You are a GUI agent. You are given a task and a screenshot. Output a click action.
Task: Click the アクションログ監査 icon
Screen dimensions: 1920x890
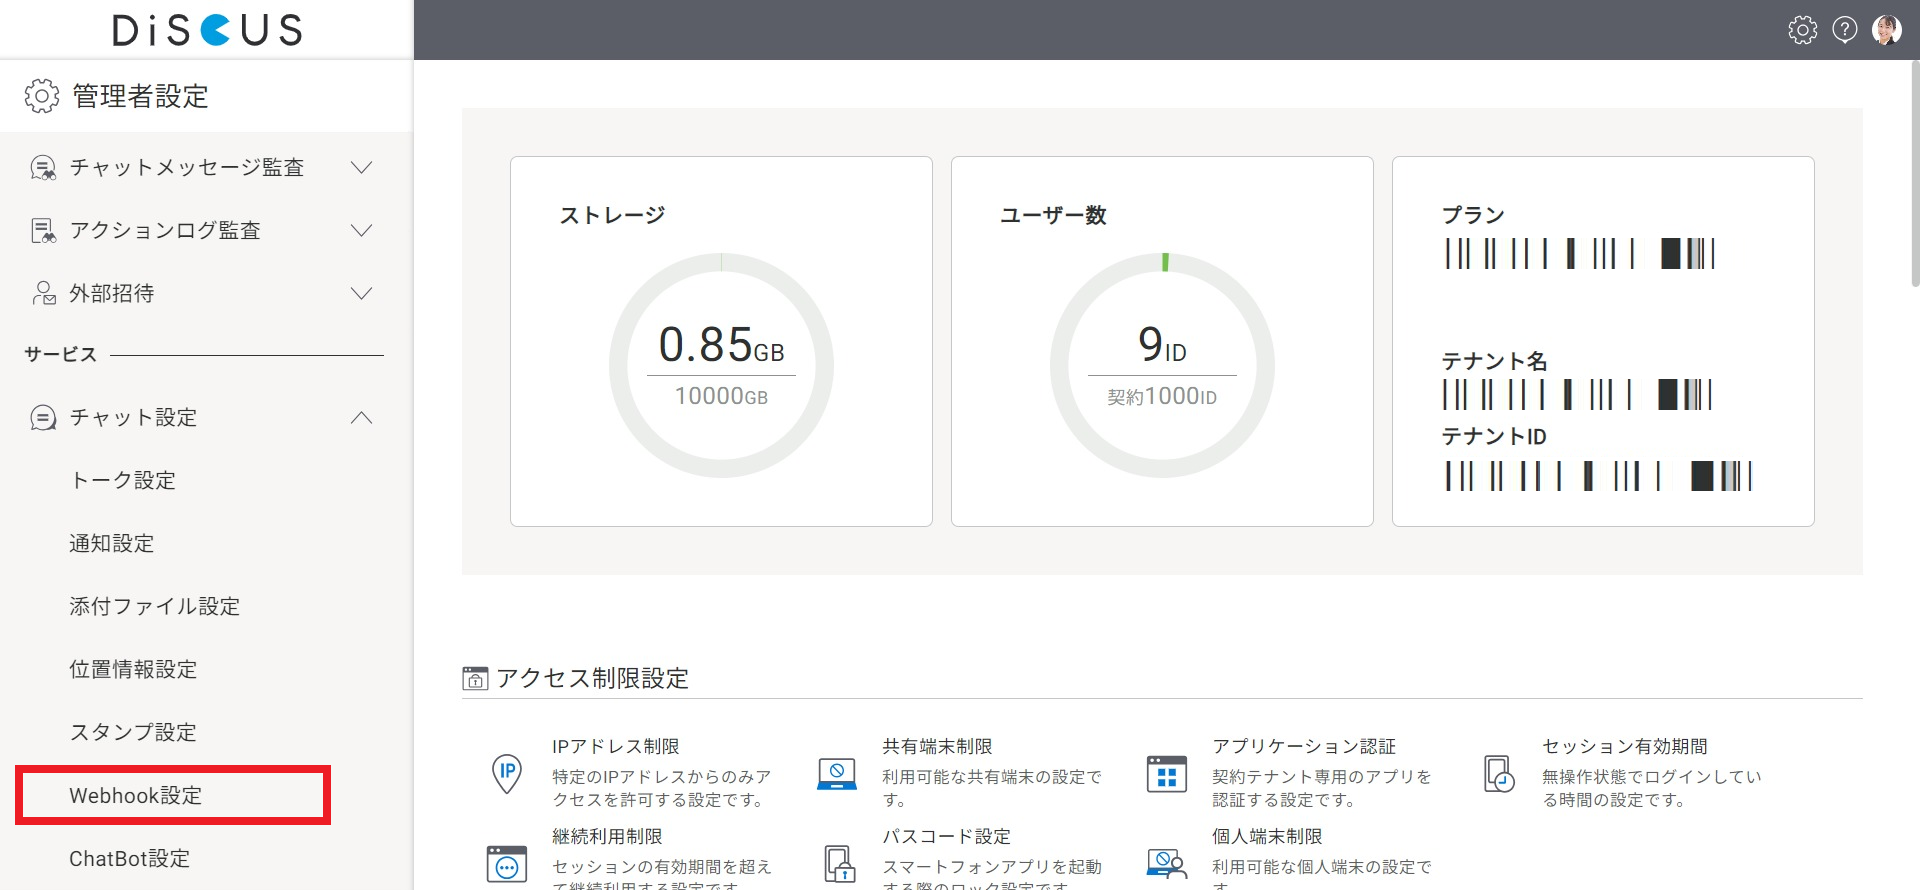coord(43,231)
